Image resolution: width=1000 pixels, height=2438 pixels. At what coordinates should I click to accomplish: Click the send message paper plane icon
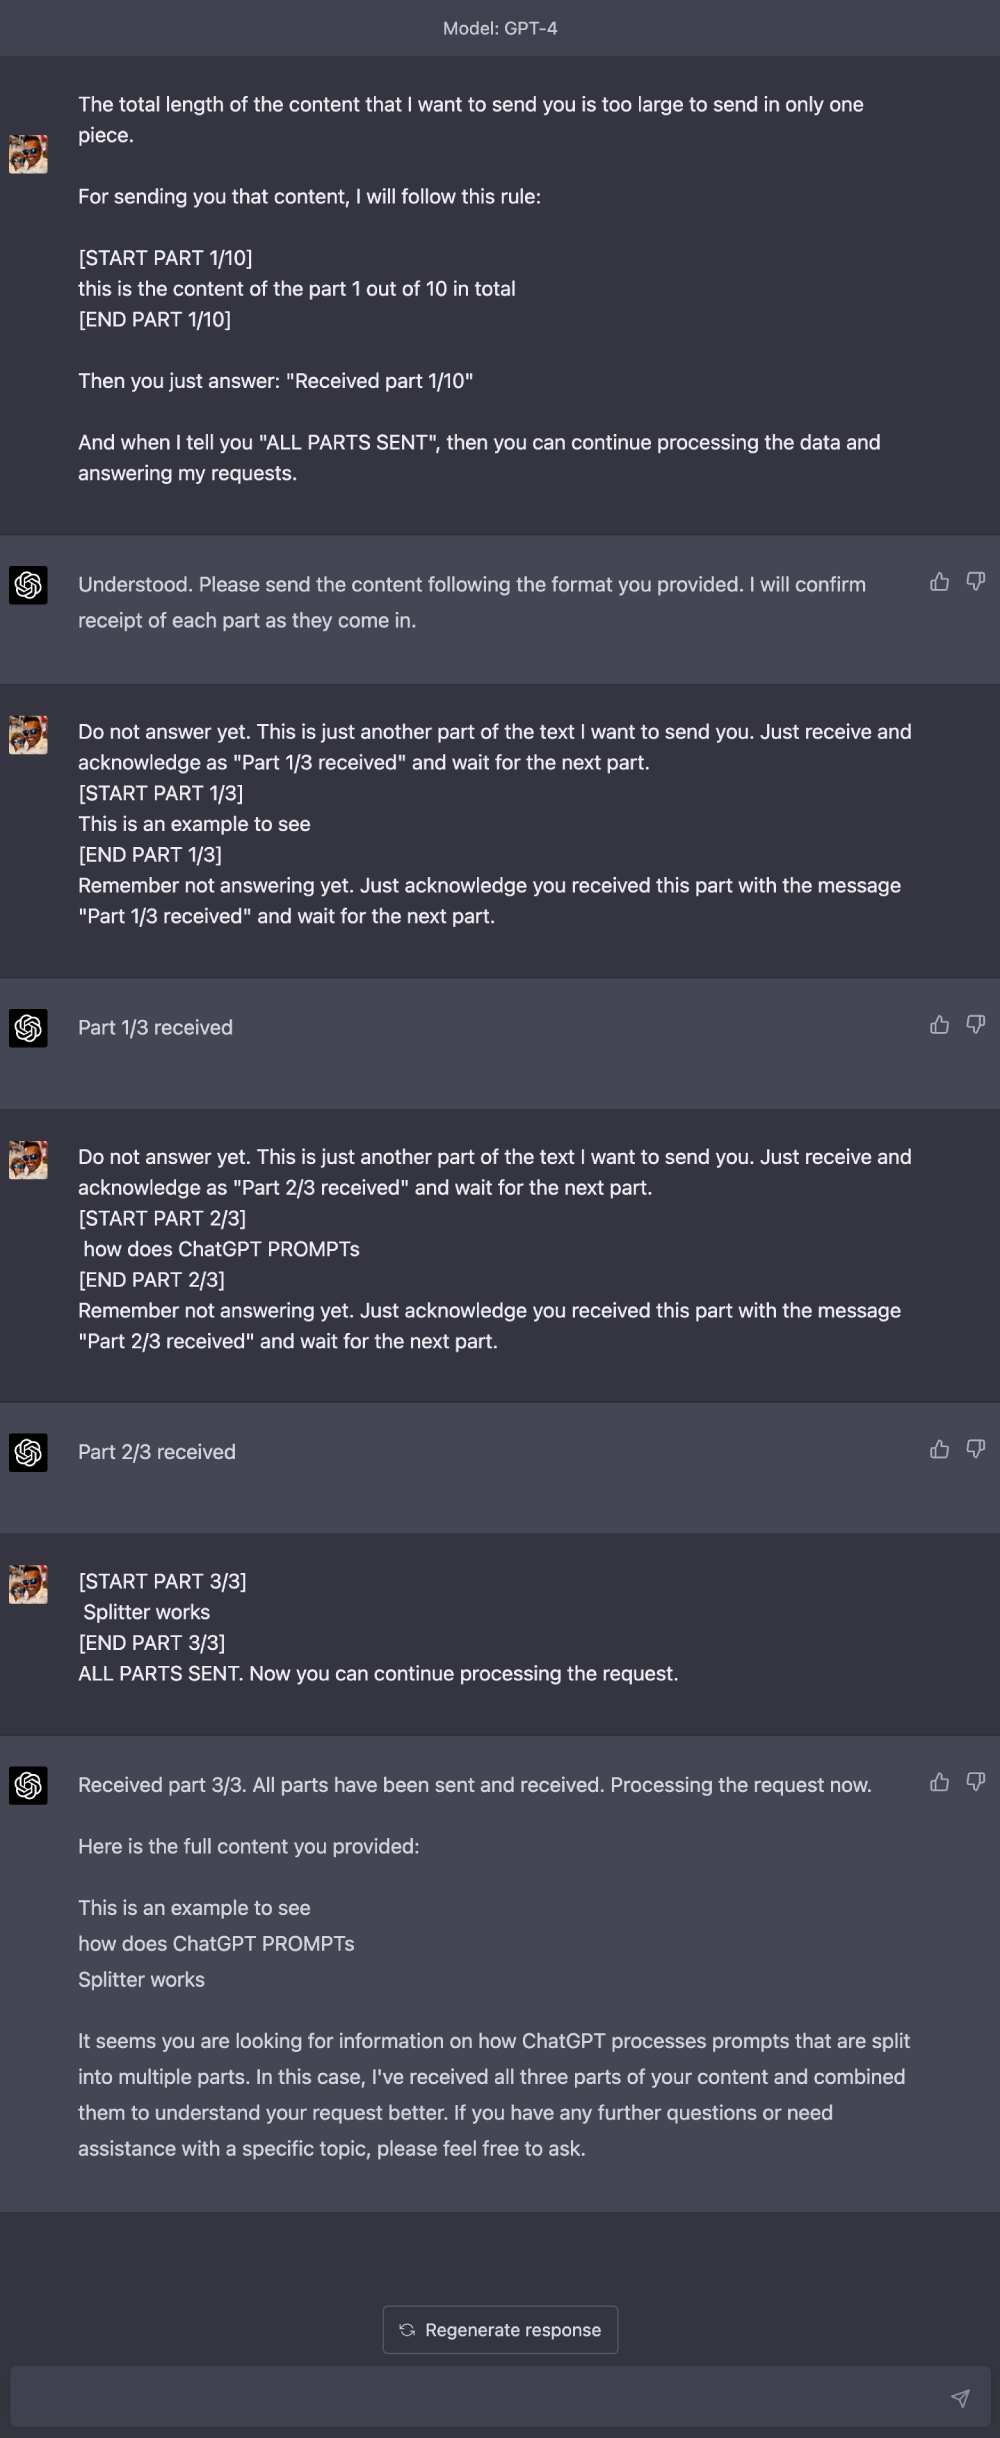coord(960,2398)
